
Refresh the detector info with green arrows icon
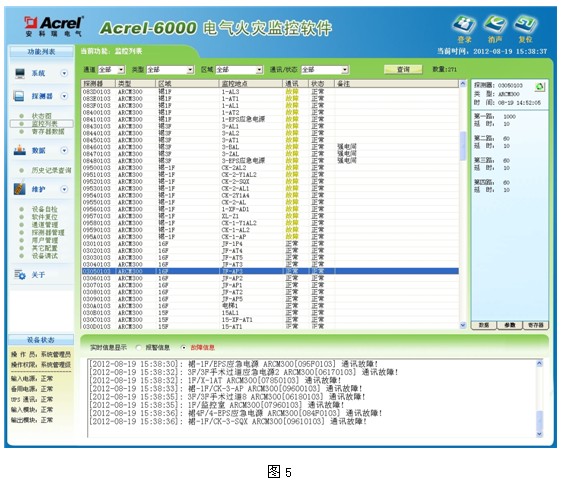tap(540, 87)
